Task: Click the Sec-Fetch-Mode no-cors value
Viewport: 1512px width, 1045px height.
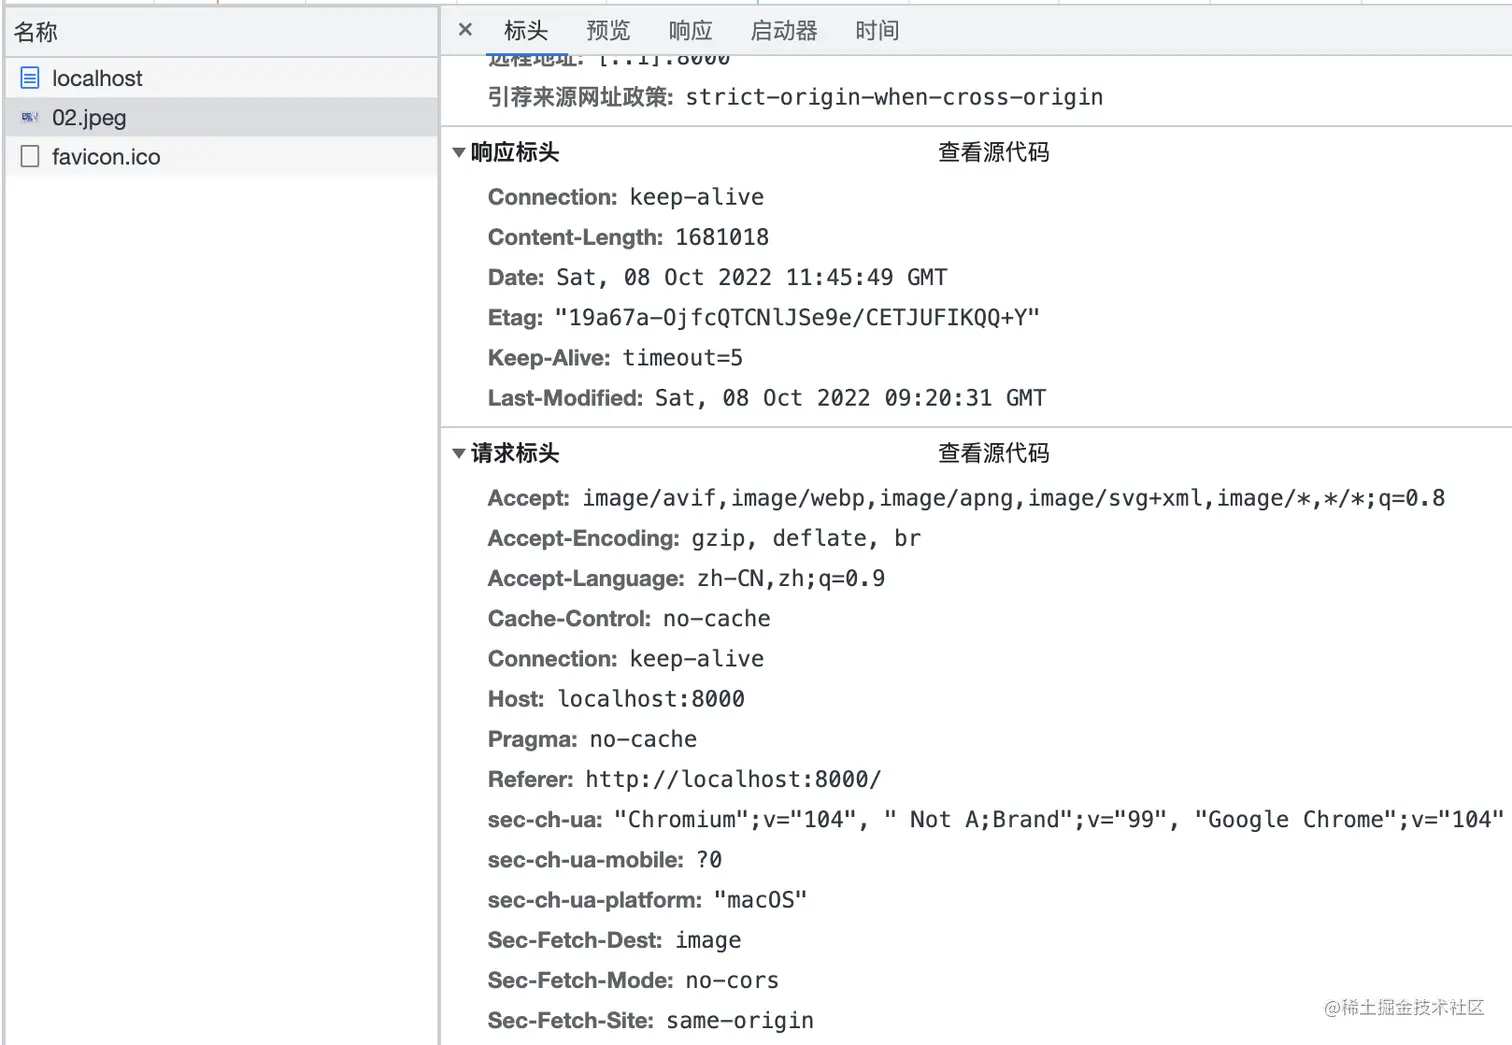Action: click(x=732, y=980)
